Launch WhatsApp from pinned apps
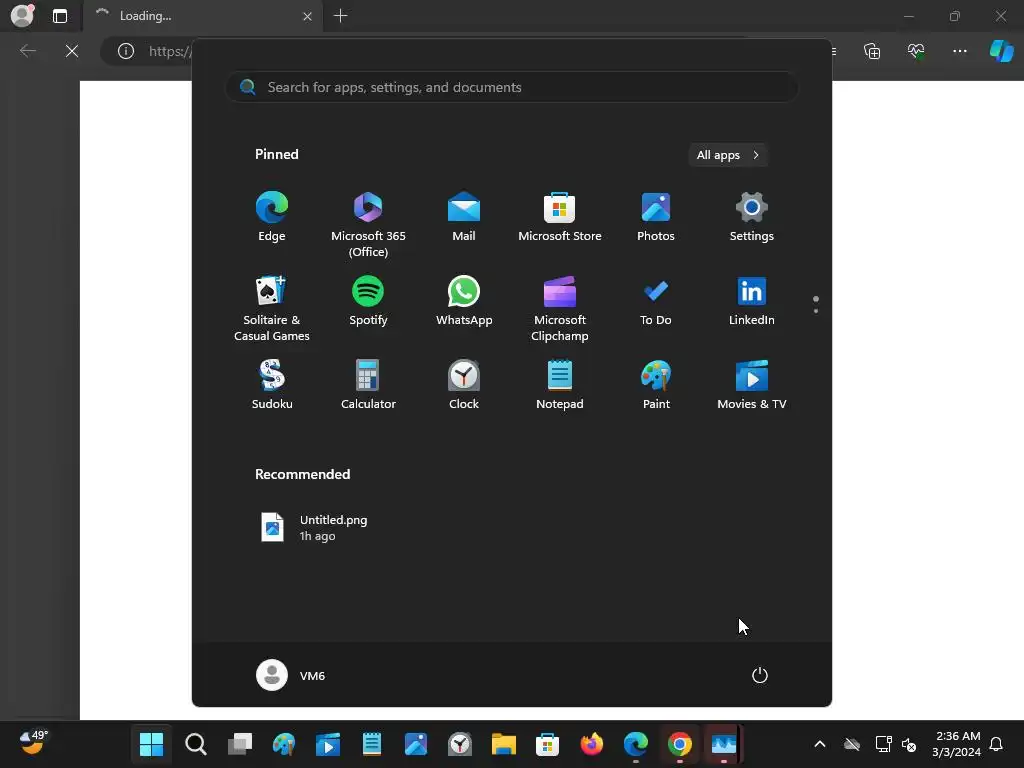 [x=464, y=301]
